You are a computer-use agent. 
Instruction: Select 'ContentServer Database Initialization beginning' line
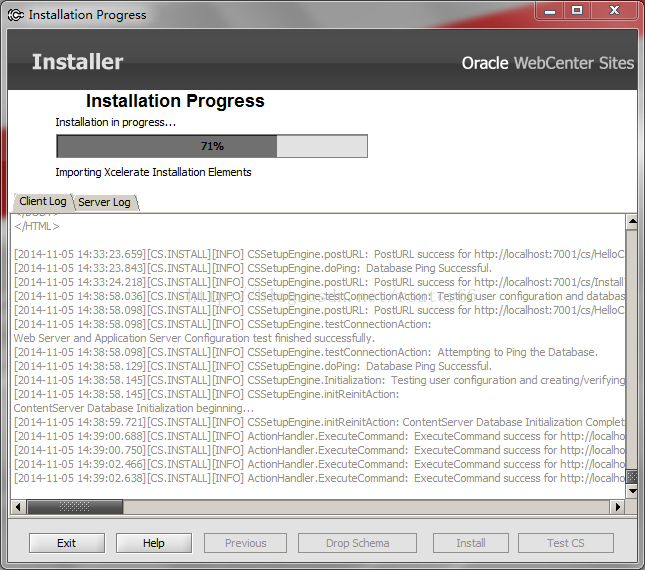click(134, 408)
